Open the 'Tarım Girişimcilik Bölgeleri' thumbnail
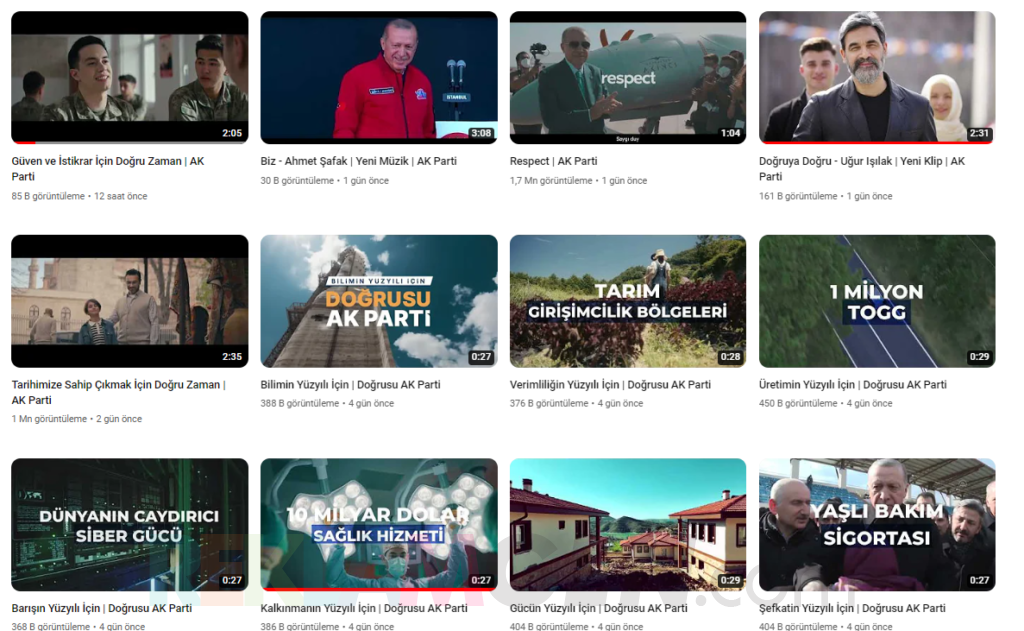This screenshot has height=631, width=1024. 627,301
